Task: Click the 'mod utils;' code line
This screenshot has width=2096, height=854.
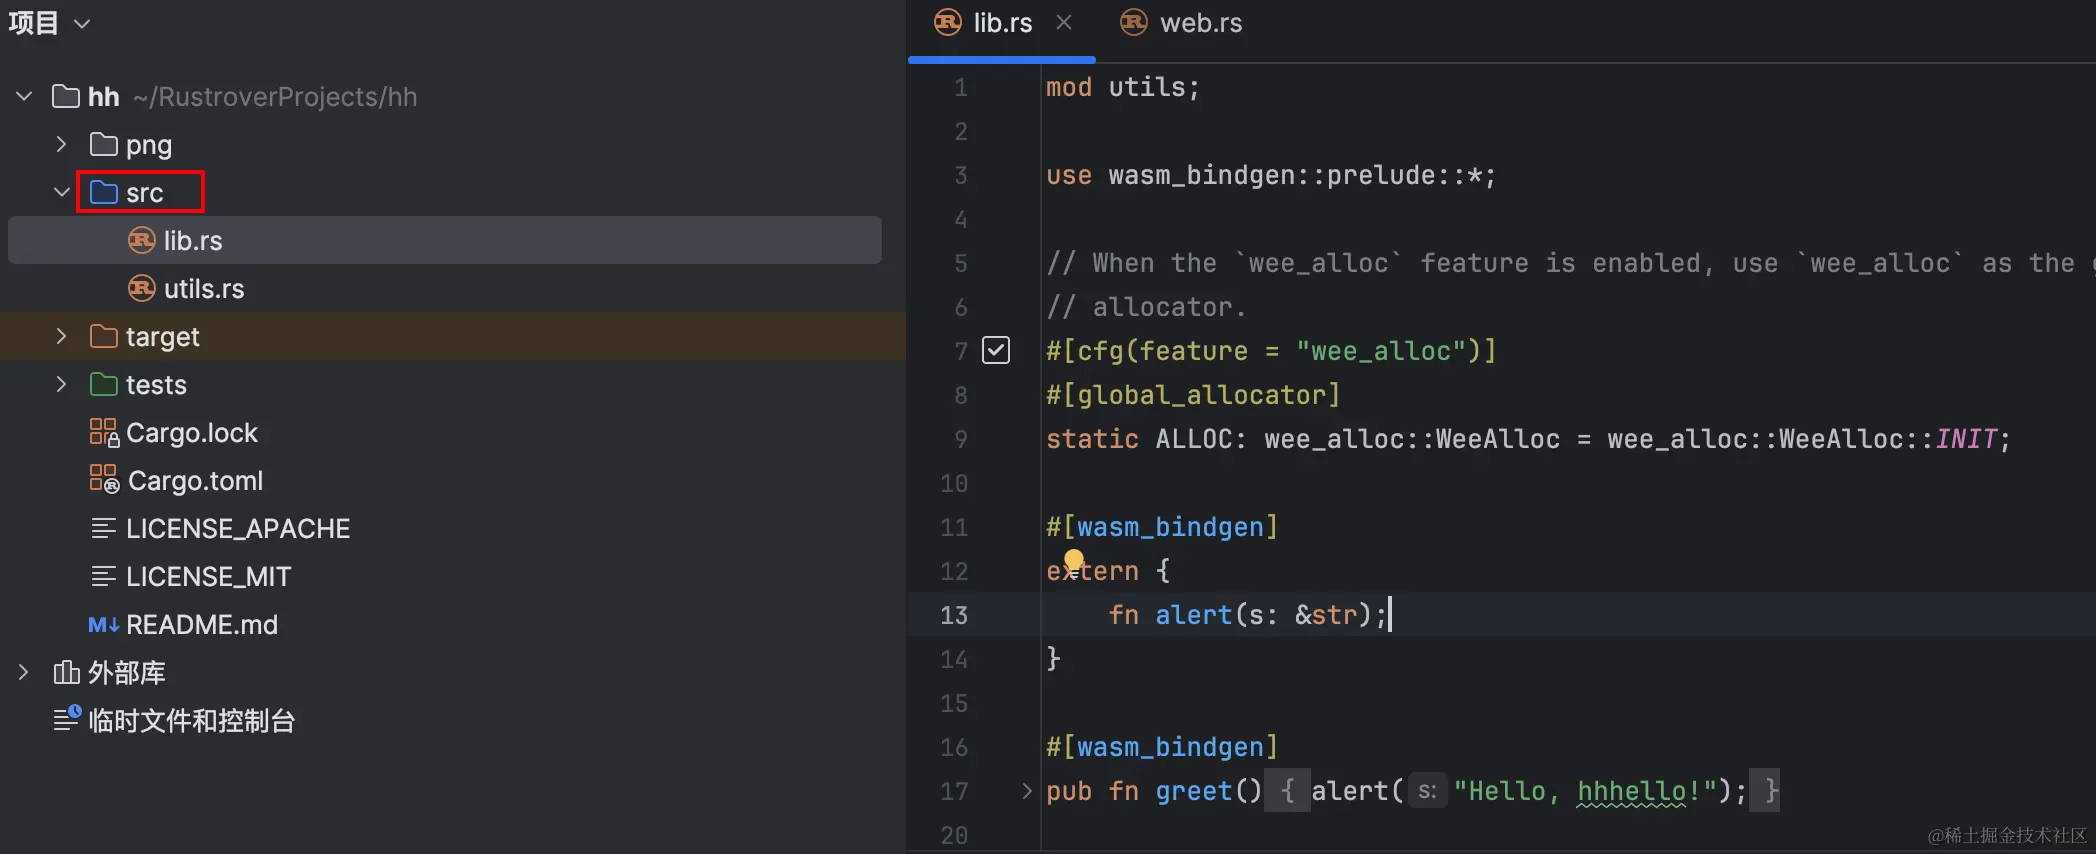Action: pos(1122,87)
